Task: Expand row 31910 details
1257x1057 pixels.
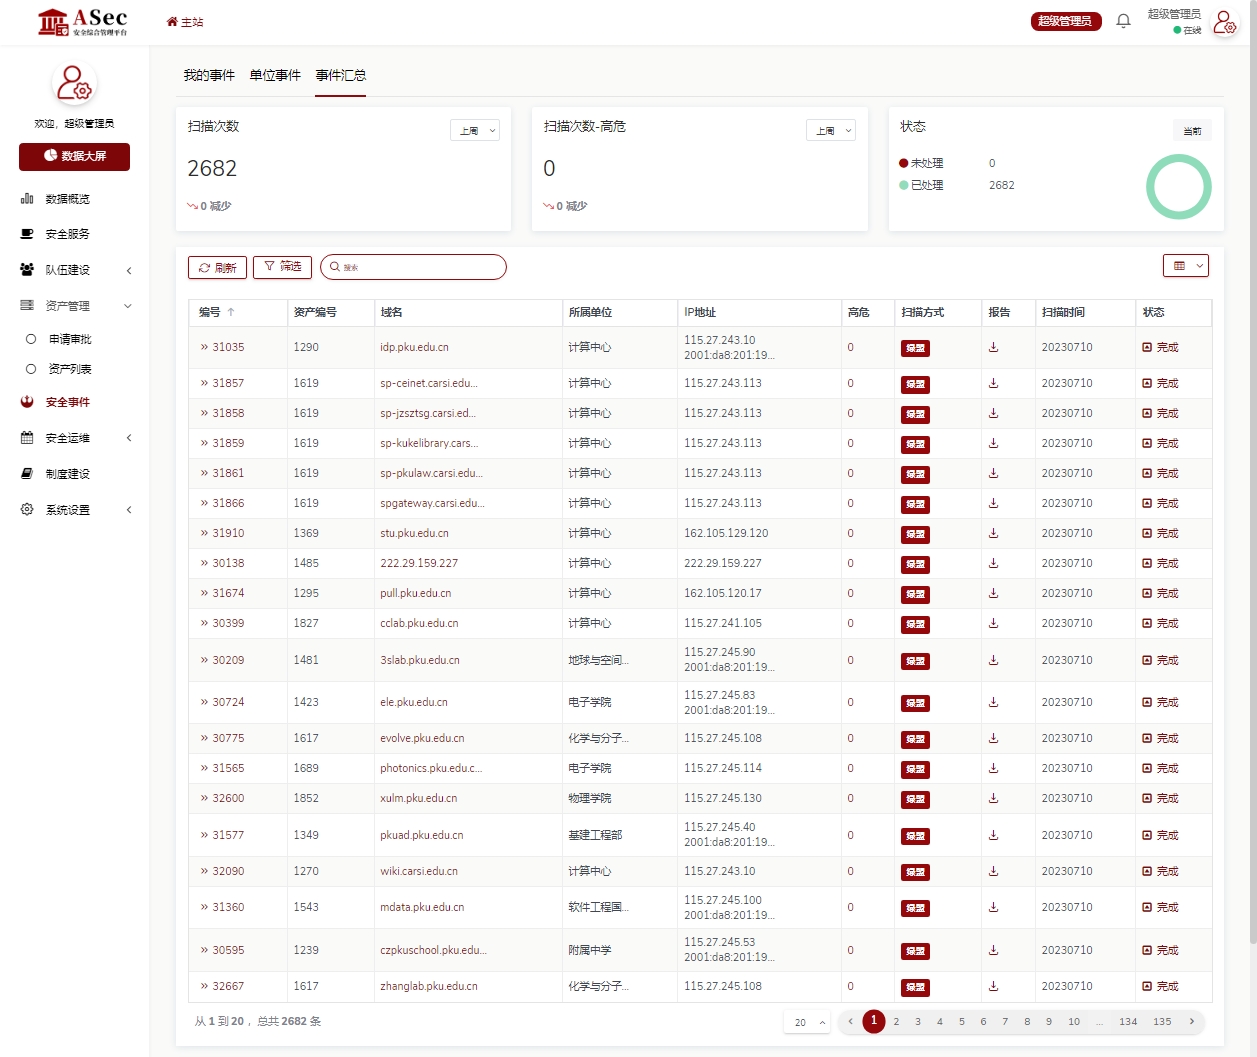Action: [204, 533]
